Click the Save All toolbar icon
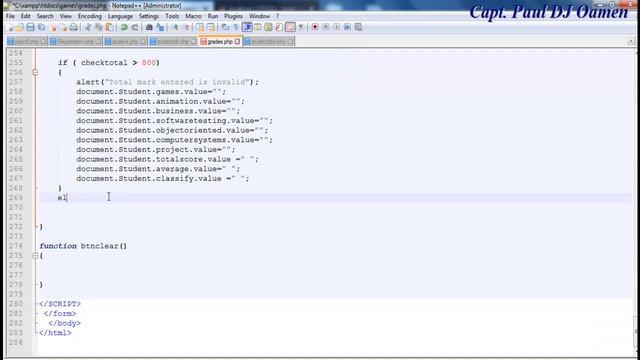Viewport: 640px width, 360px height. click(41, 27)
